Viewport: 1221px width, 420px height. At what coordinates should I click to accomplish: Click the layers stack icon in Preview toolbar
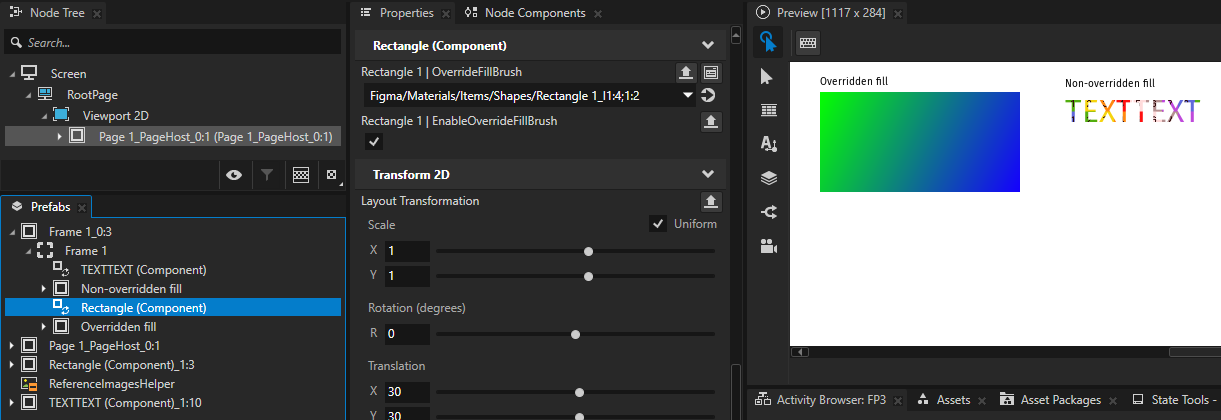pyautogui.click(x=768, y=178)
